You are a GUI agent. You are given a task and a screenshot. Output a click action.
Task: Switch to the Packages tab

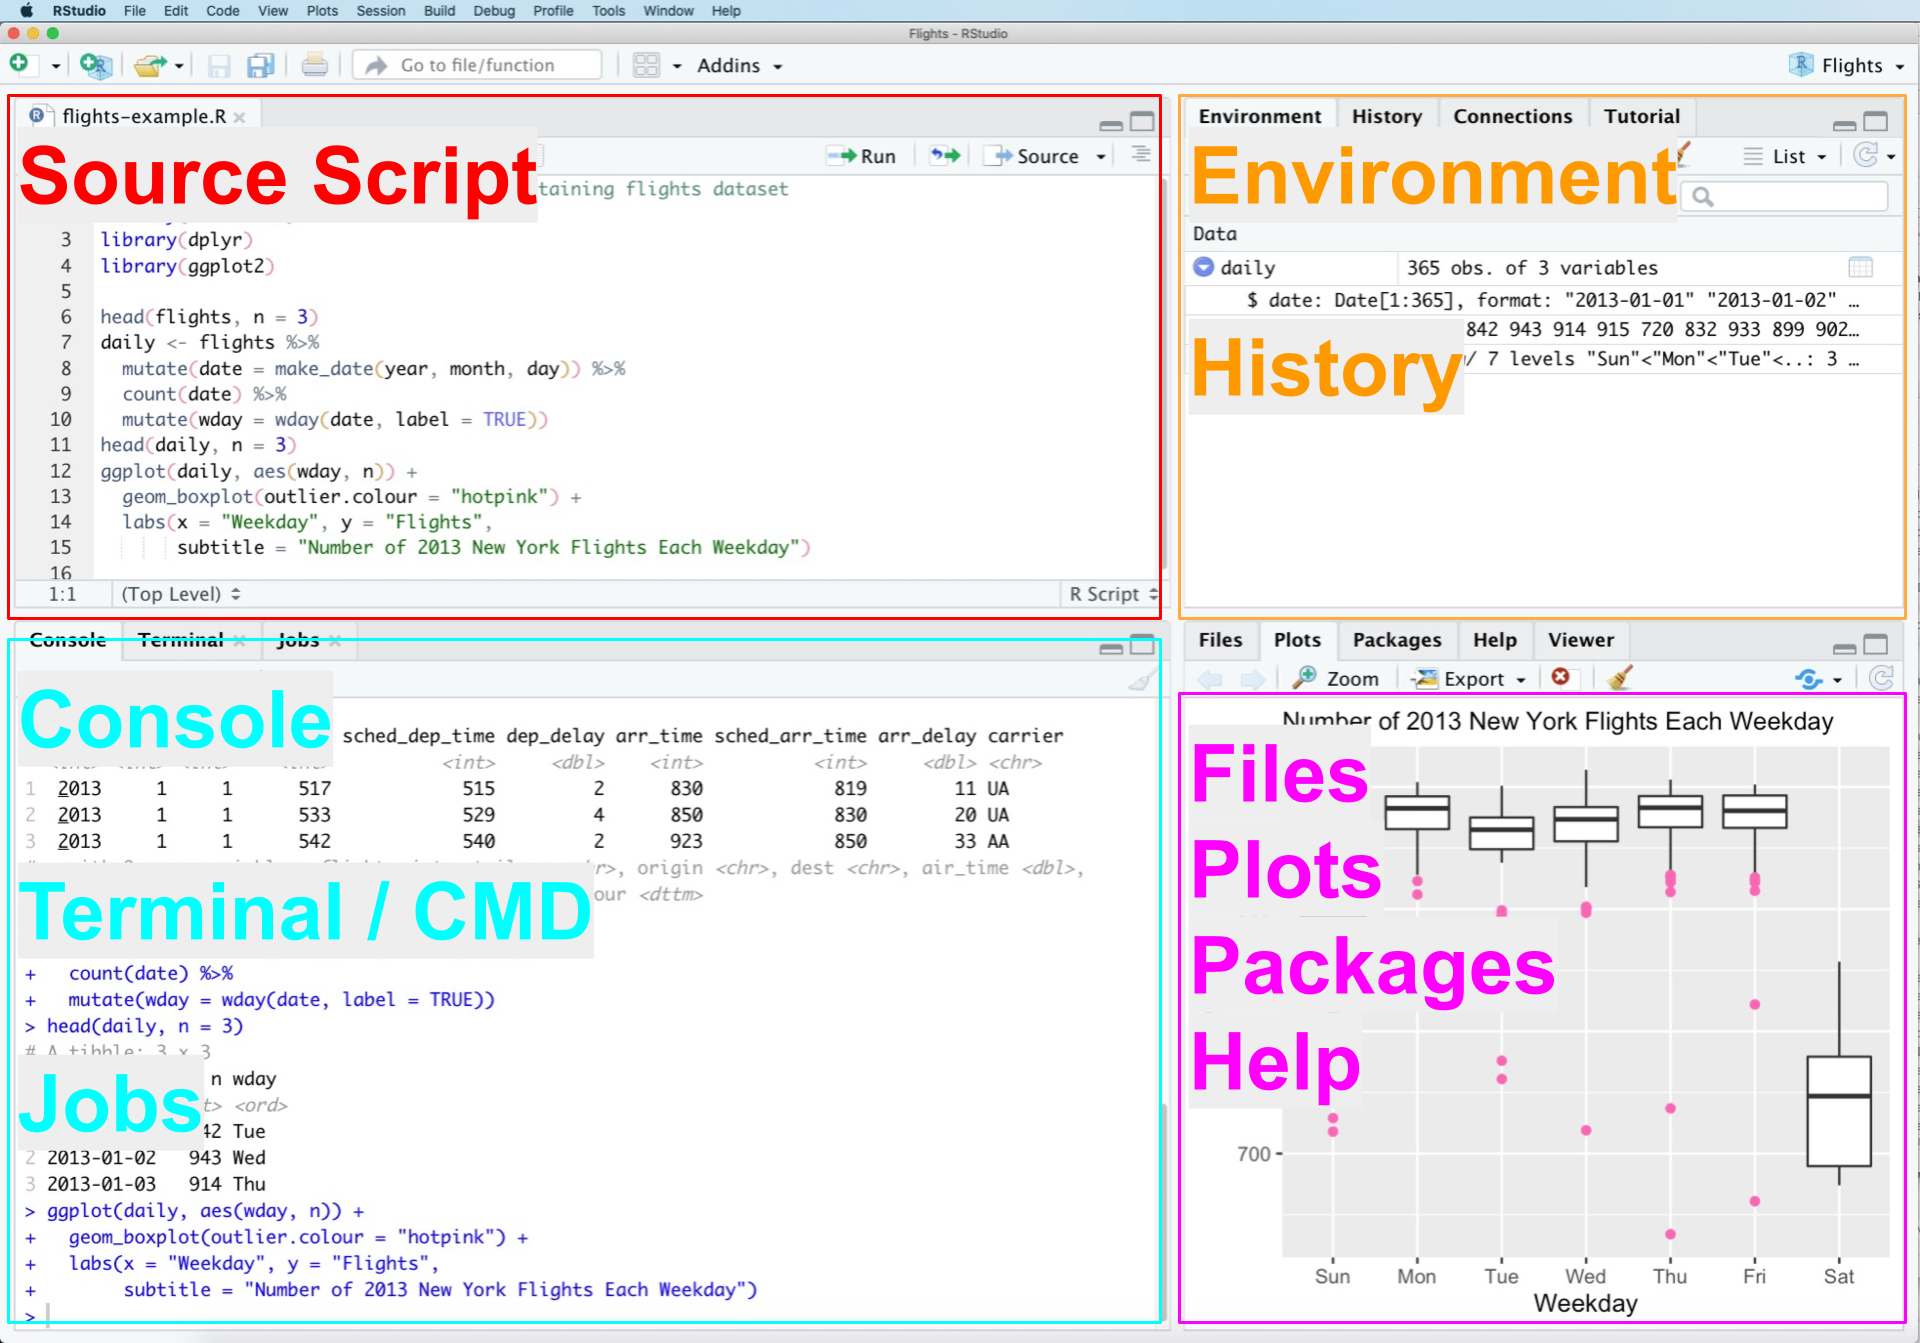pyautogui.click(x=1397, y=641)
